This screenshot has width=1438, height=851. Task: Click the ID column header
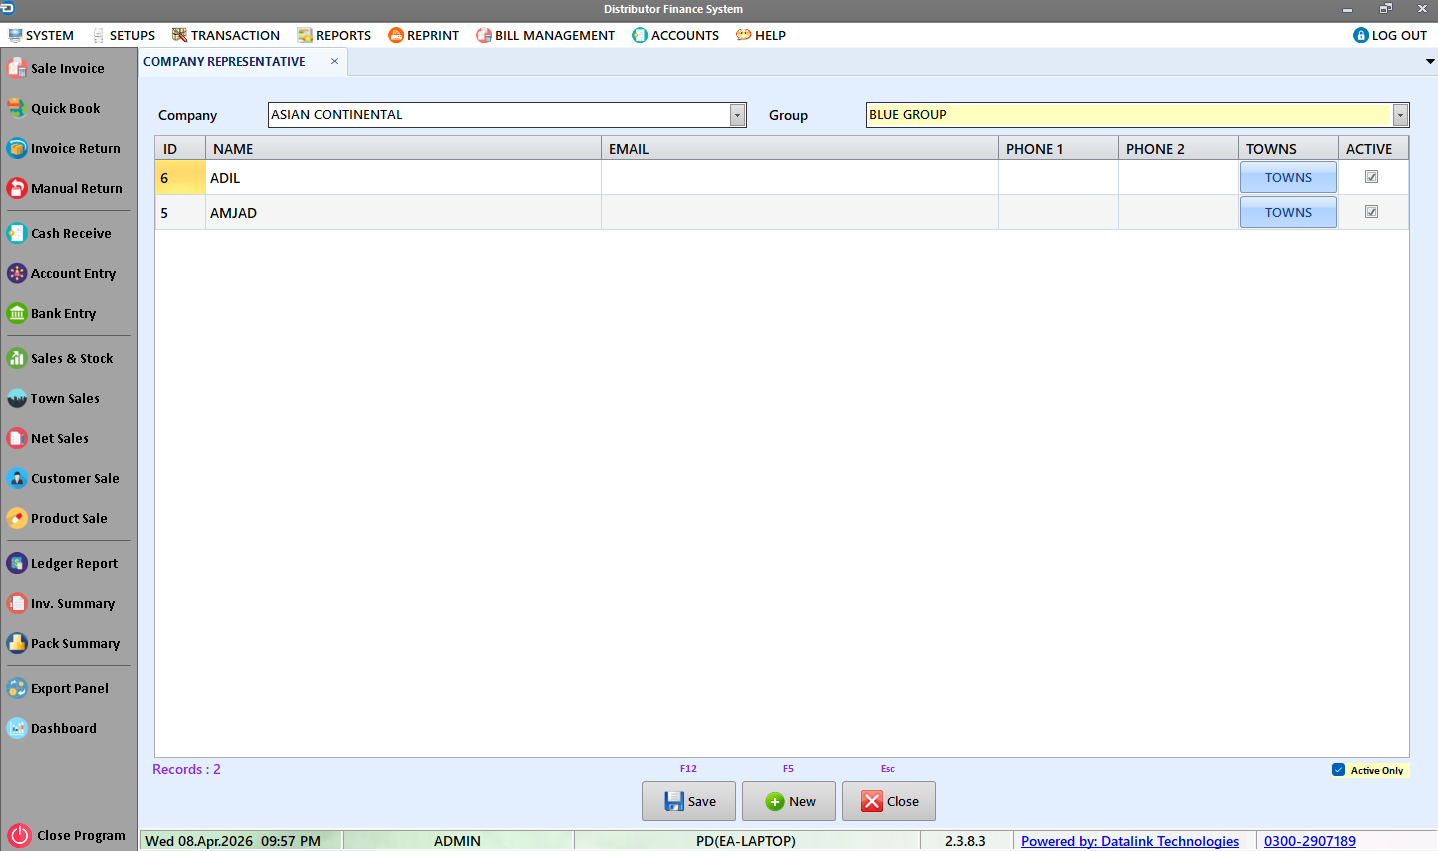180,149
